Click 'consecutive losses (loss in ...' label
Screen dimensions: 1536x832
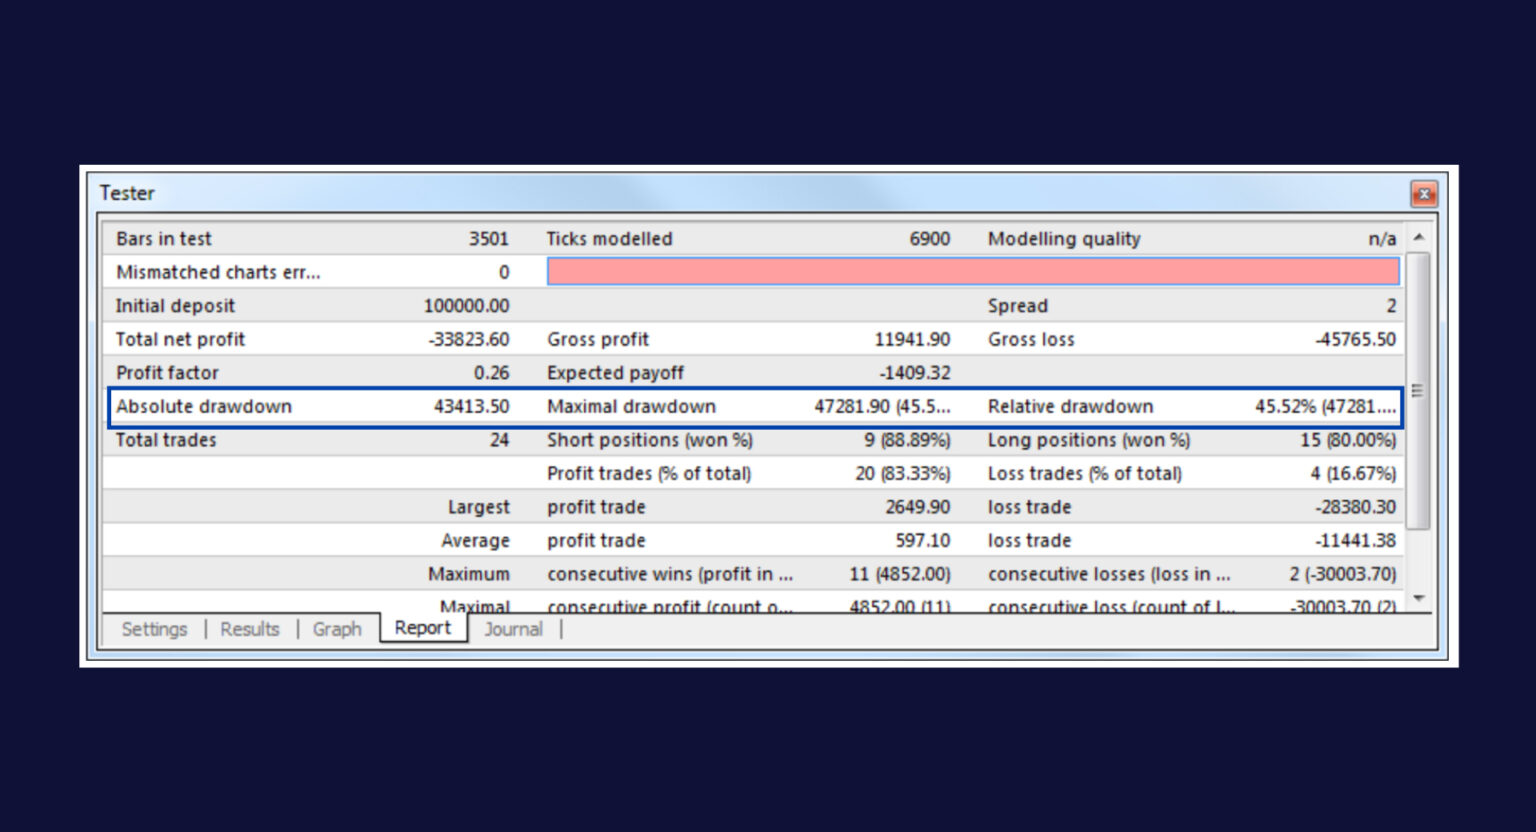[1109, 574]
